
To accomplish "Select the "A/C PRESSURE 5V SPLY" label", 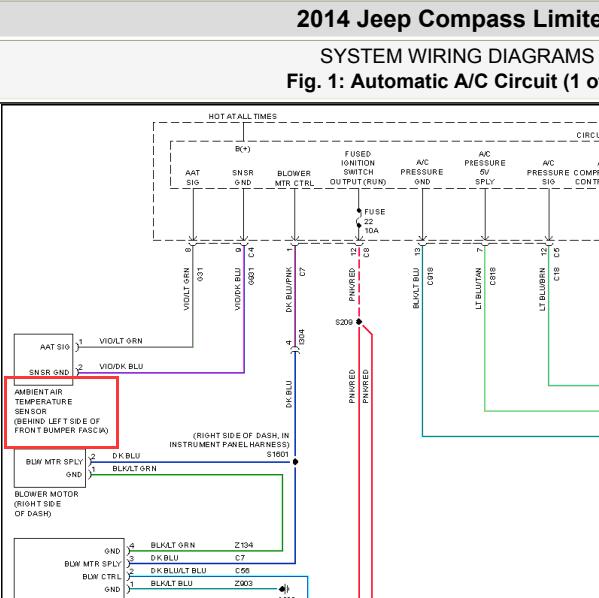I will [x=485, y=168].
